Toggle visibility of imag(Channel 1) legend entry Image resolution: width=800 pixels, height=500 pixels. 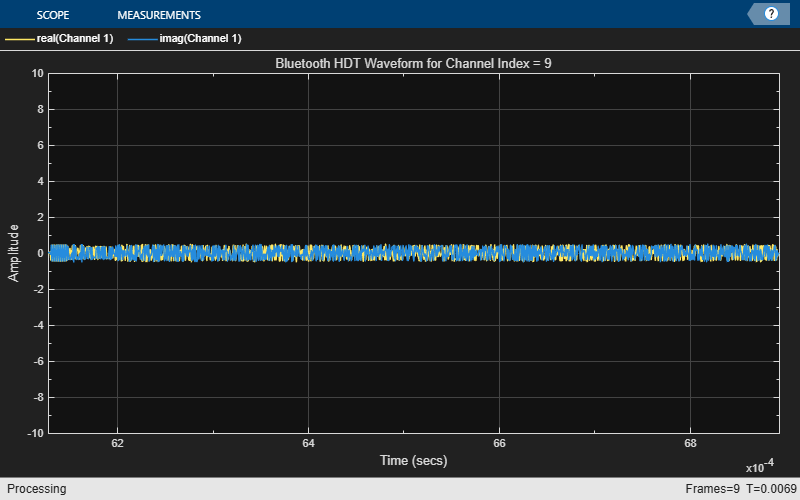tap(200, 39)
